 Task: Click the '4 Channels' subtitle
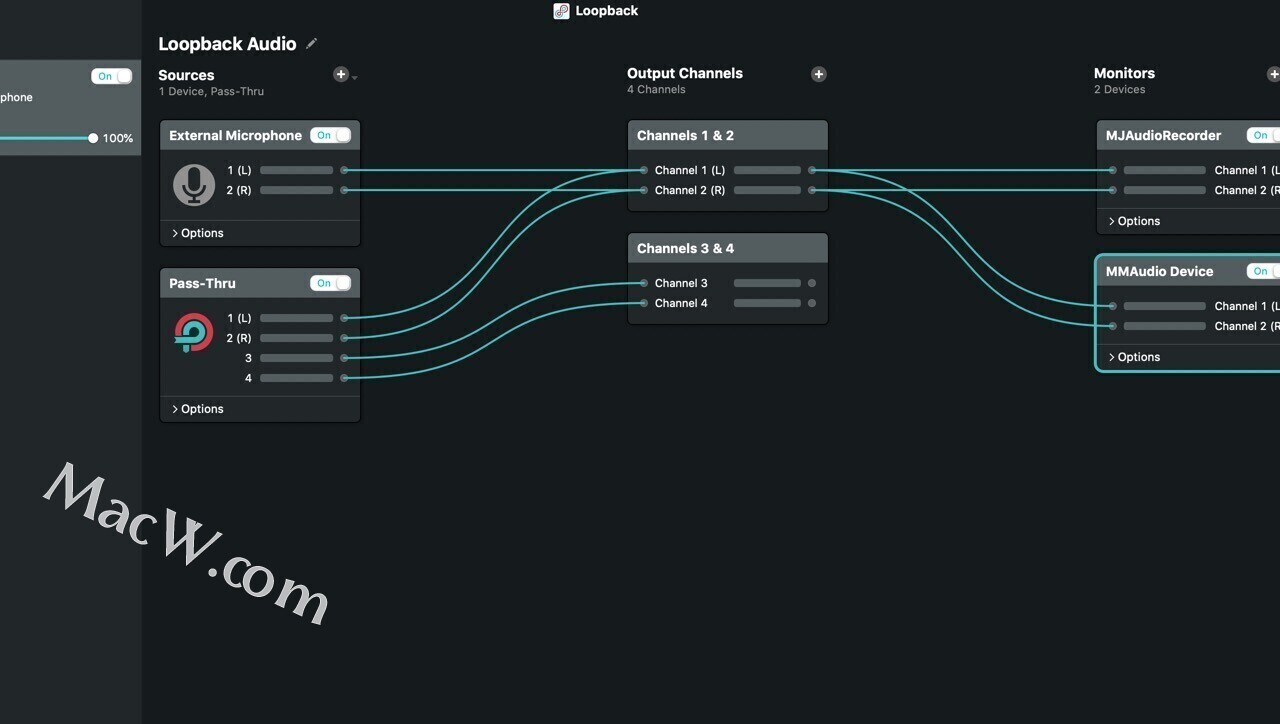656,89
